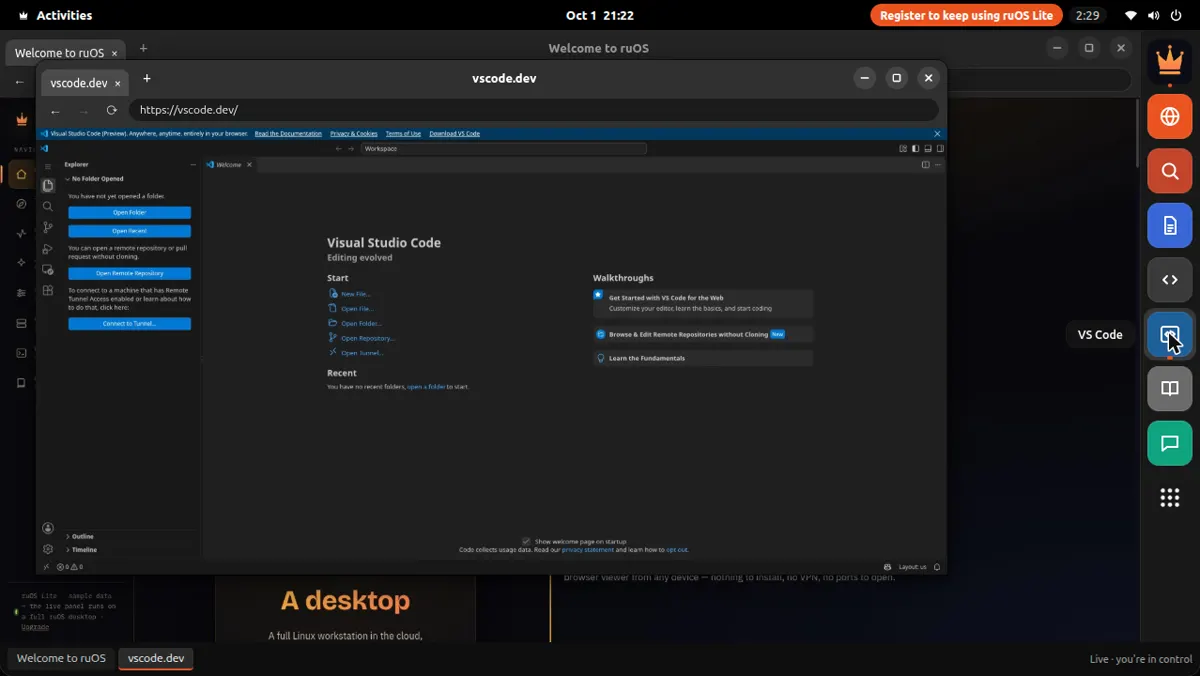The width and height of the screenshot is (1200, 676).
Task: Click the crown icon atop the dock
Action: pyautogui.click(x=1169, y=60)
